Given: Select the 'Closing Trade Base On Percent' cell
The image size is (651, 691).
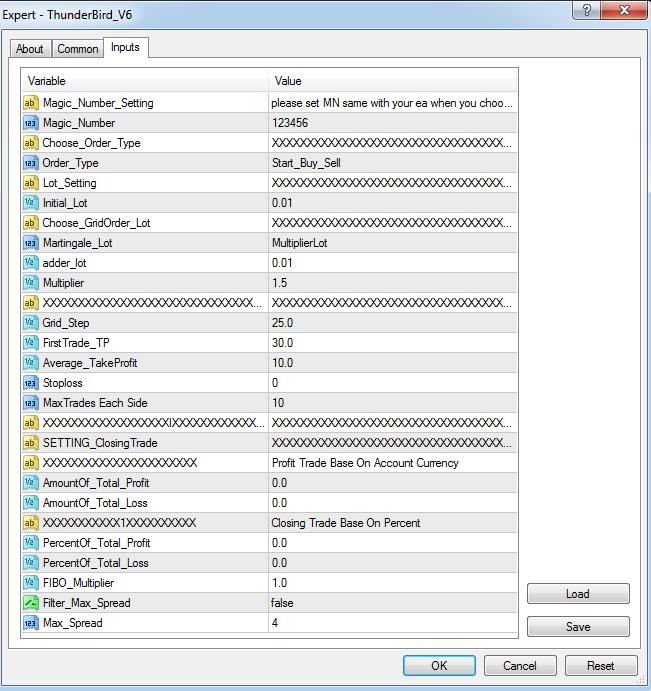Looking at the screenshot, I should 393,523.
